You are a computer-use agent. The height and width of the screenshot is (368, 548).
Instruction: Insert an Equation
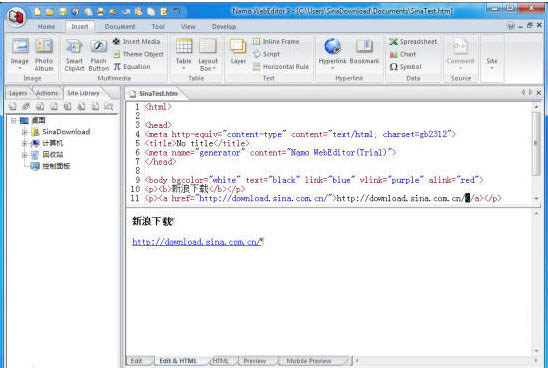point(132,66)
